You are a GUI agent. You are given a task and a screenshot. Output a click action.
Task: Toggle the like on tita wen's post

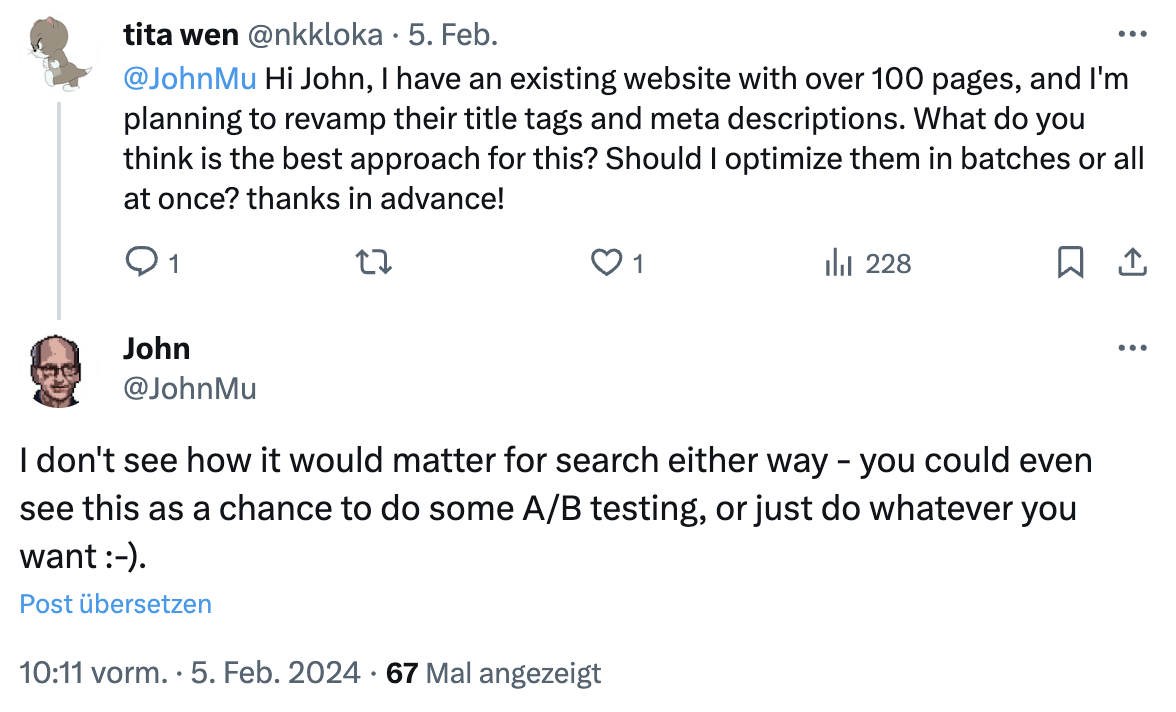(606, 263)
